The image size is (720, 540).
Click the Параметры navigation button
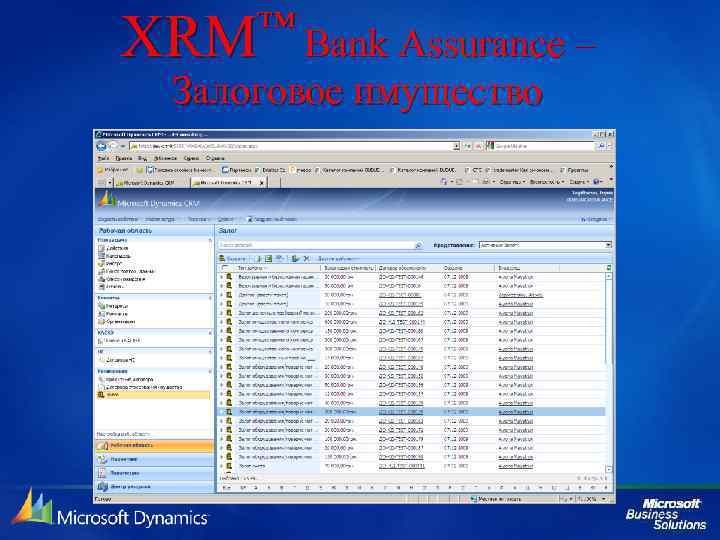pyautogui.click(x=154, y=473)
